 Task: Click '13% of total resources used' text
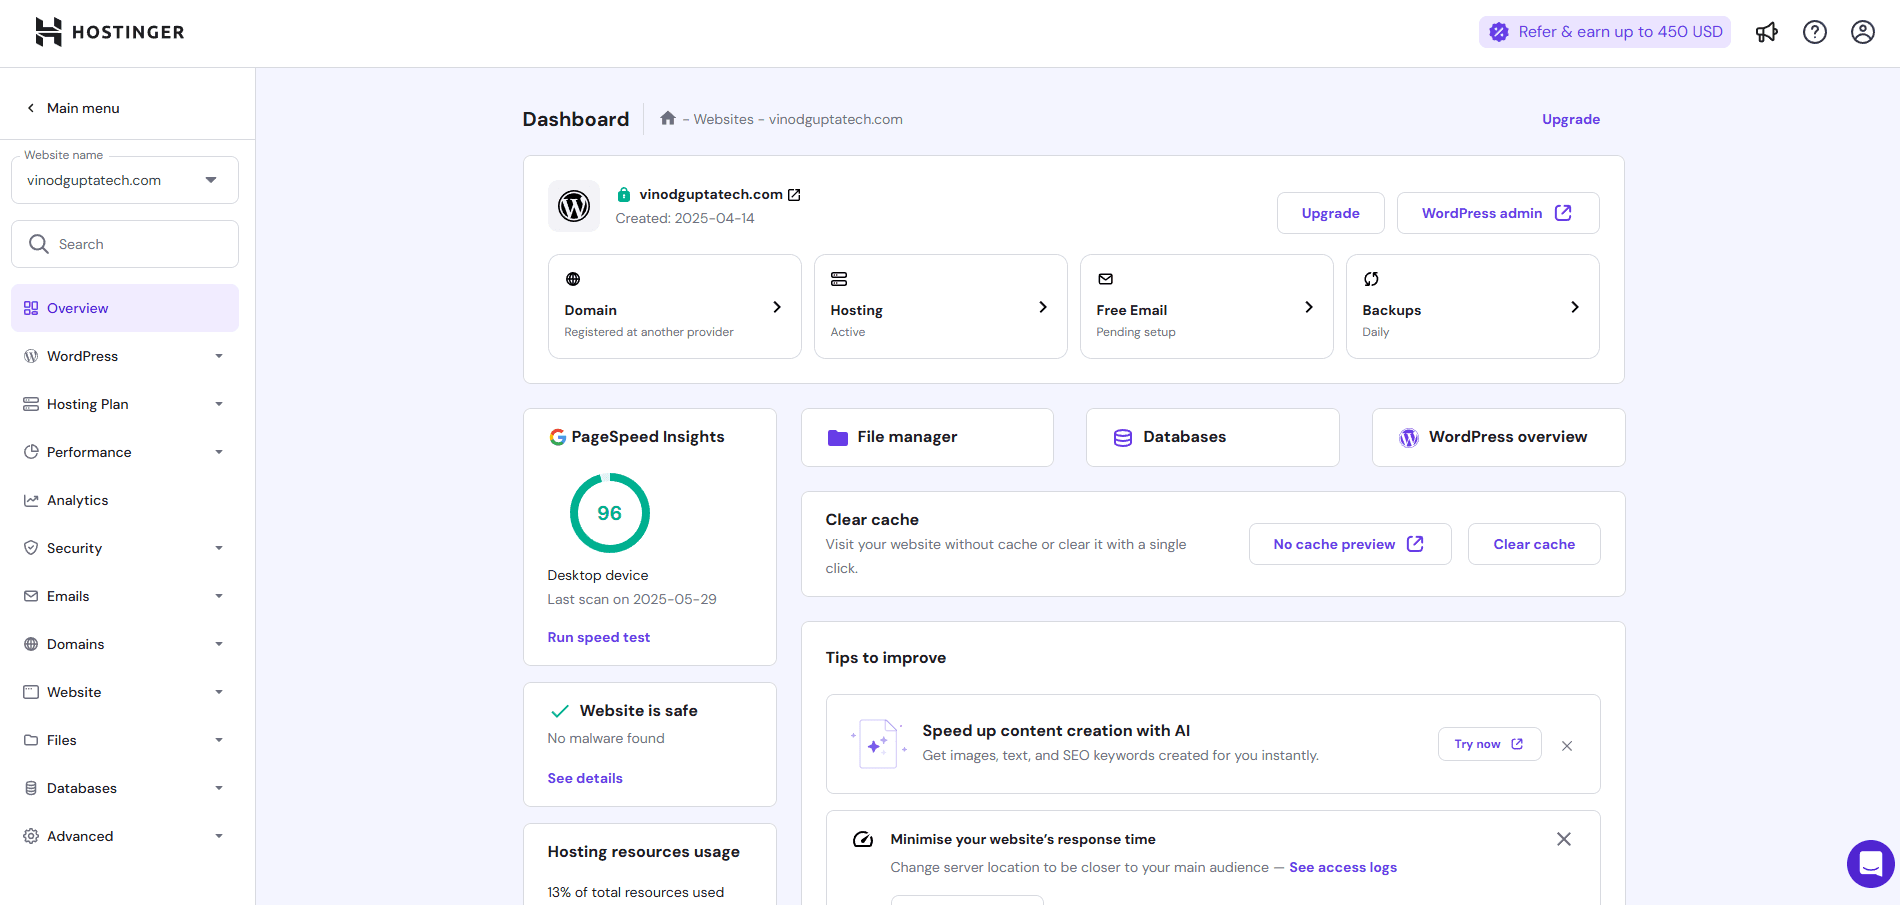pyautogui.click(x=636, y=892)
